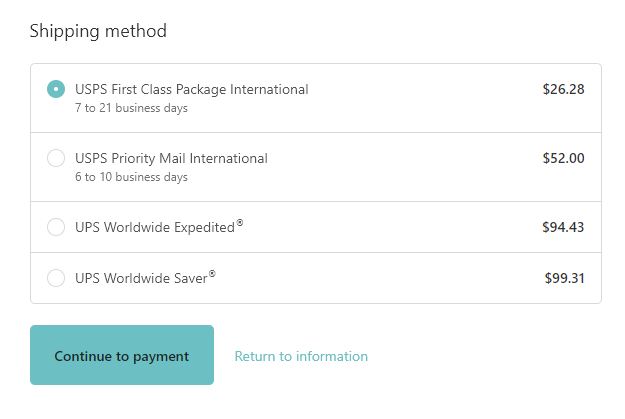Screen dimensions: 625x419
Task: Click the Continue to payment button
Action: [121, 355]
